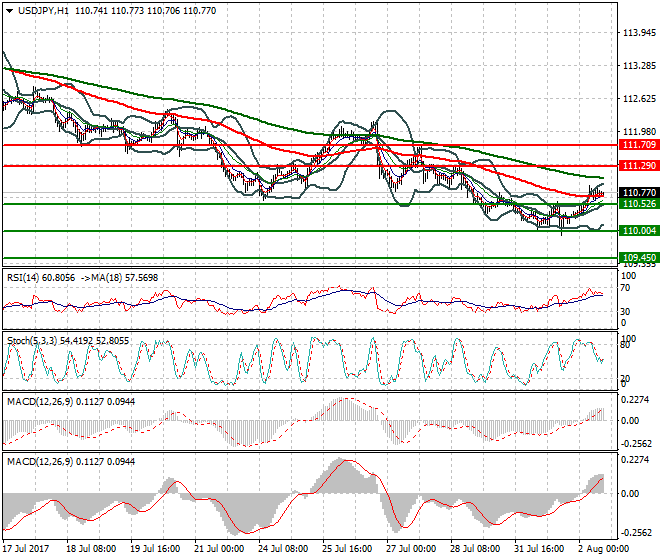Viewport: 660px width, 560px height.
Task: Click the 112.625 price axis value
Action: coord(639,99)
